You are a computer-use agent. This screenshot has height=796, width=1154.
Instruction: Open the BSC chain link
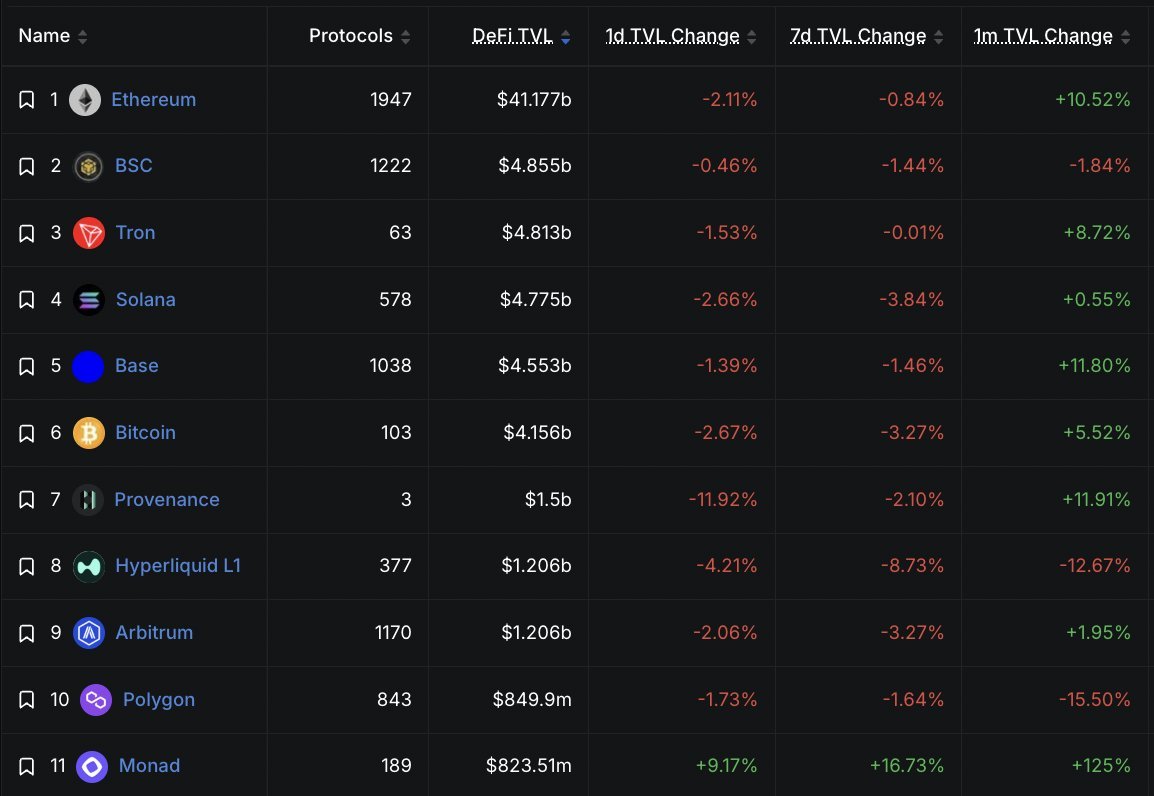[x=134, y=166]
